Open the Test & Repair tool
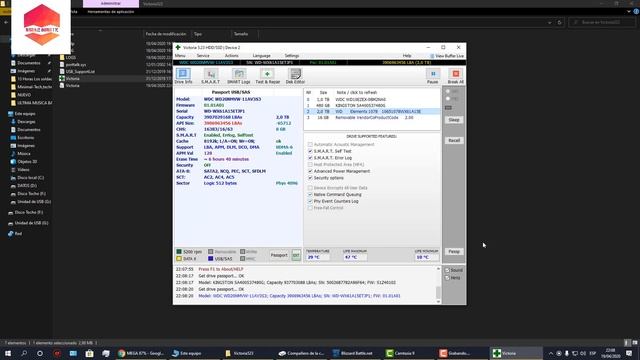 point(268,76)
